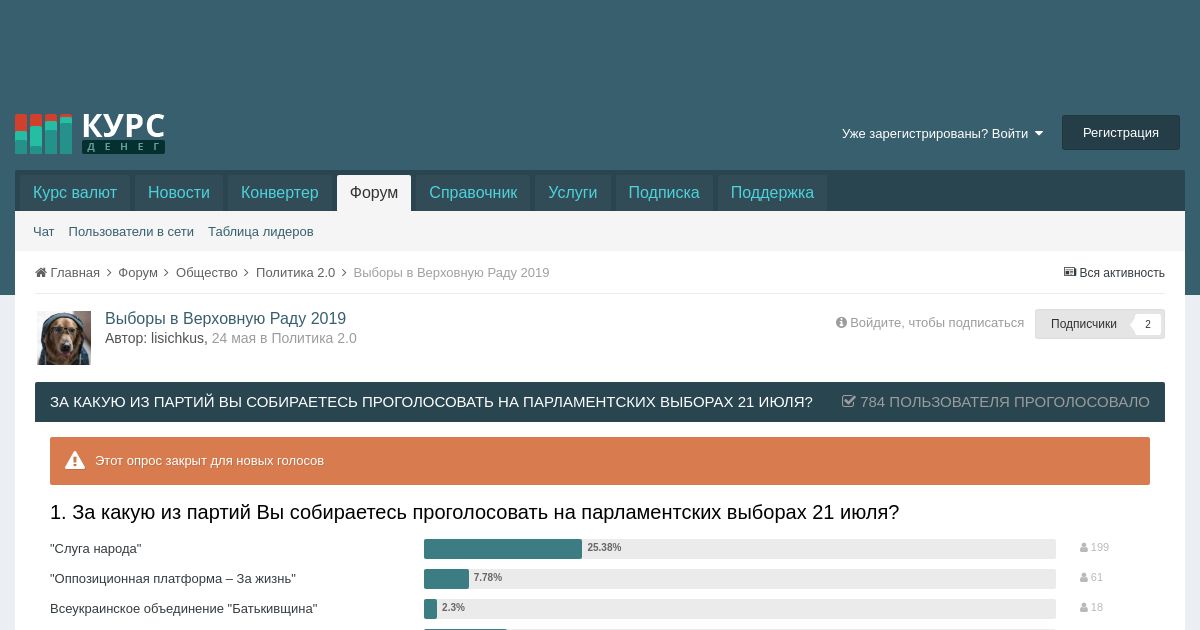1200x630 pixels.
Task: Open Таблица лидеров link
Action: 261,231
